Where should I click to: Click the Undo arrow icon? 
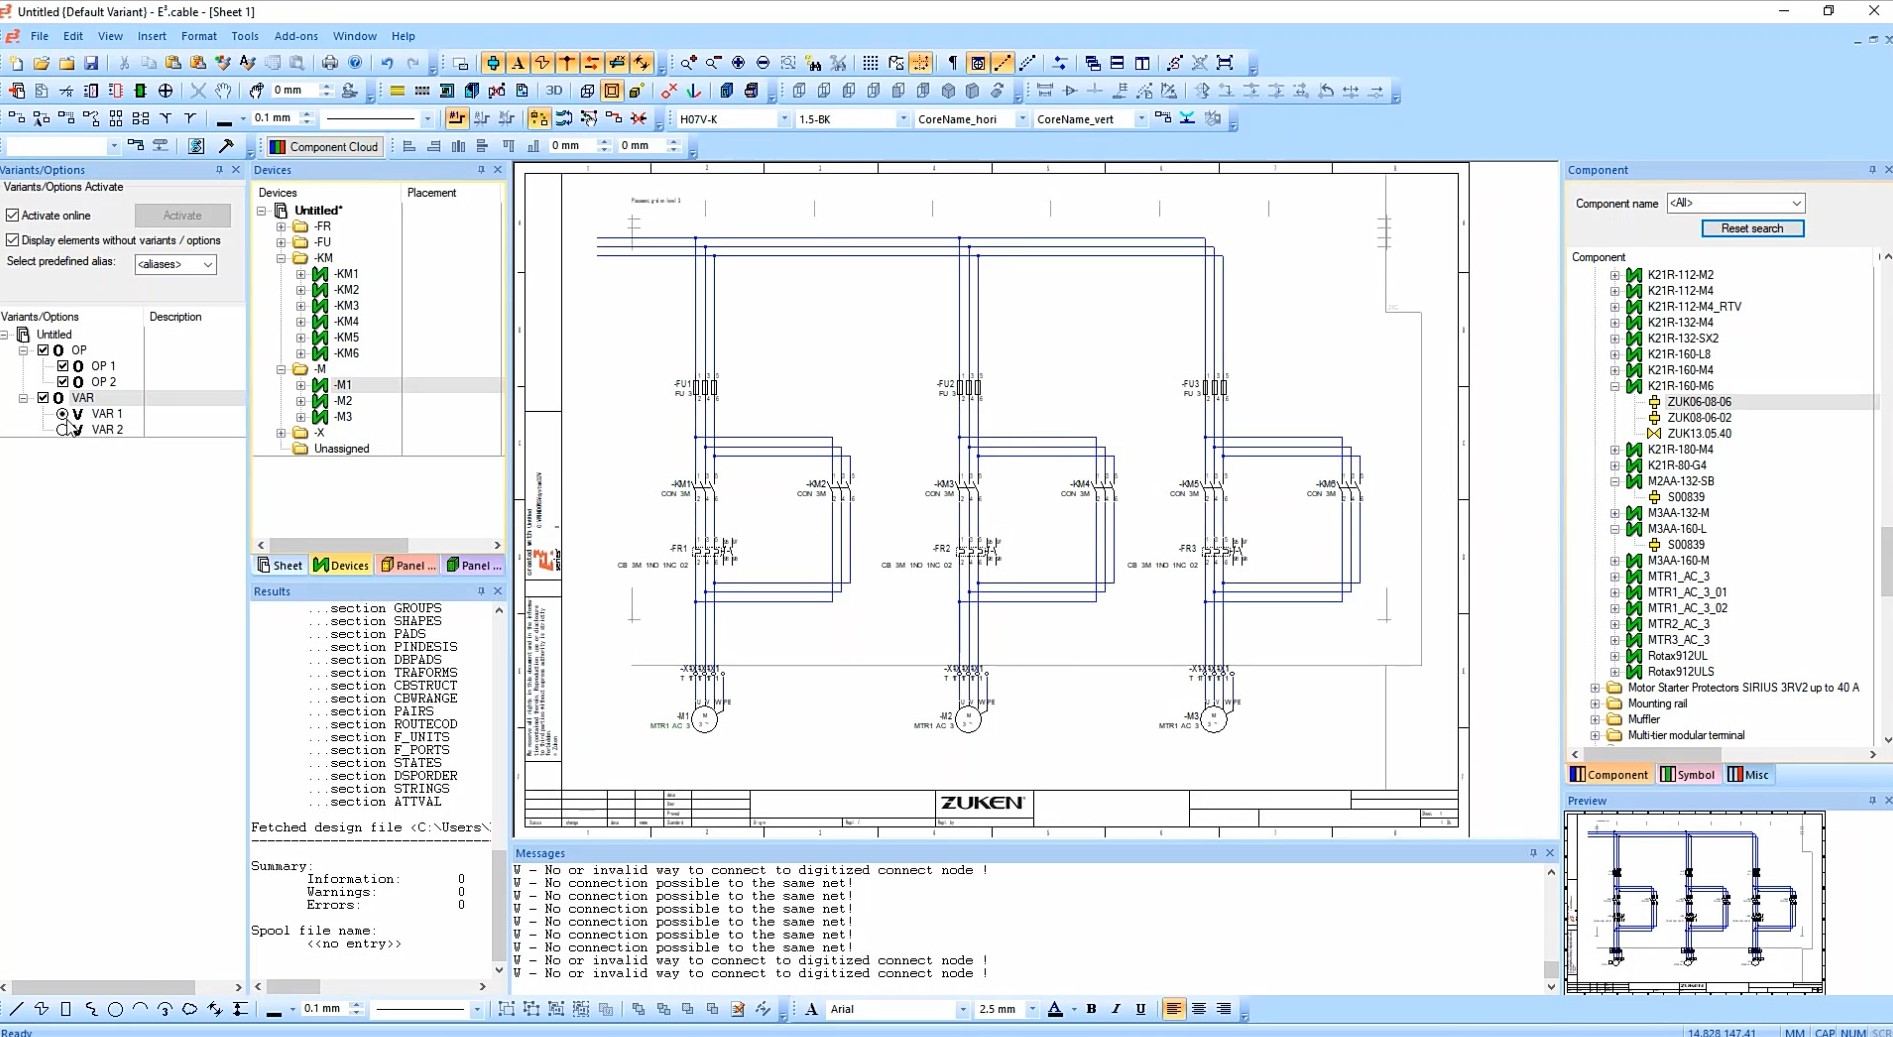pos(387,63)
